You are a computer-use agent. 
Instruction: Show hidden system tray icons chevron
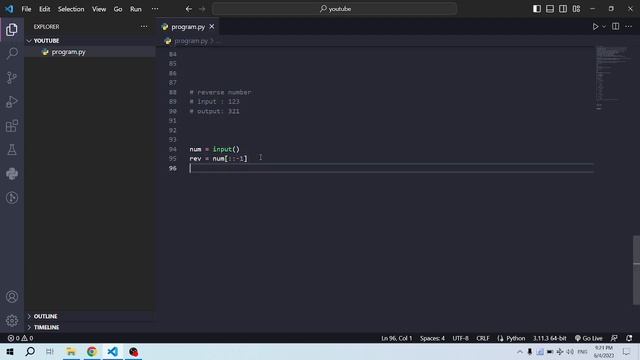click(x=520, y=351)
